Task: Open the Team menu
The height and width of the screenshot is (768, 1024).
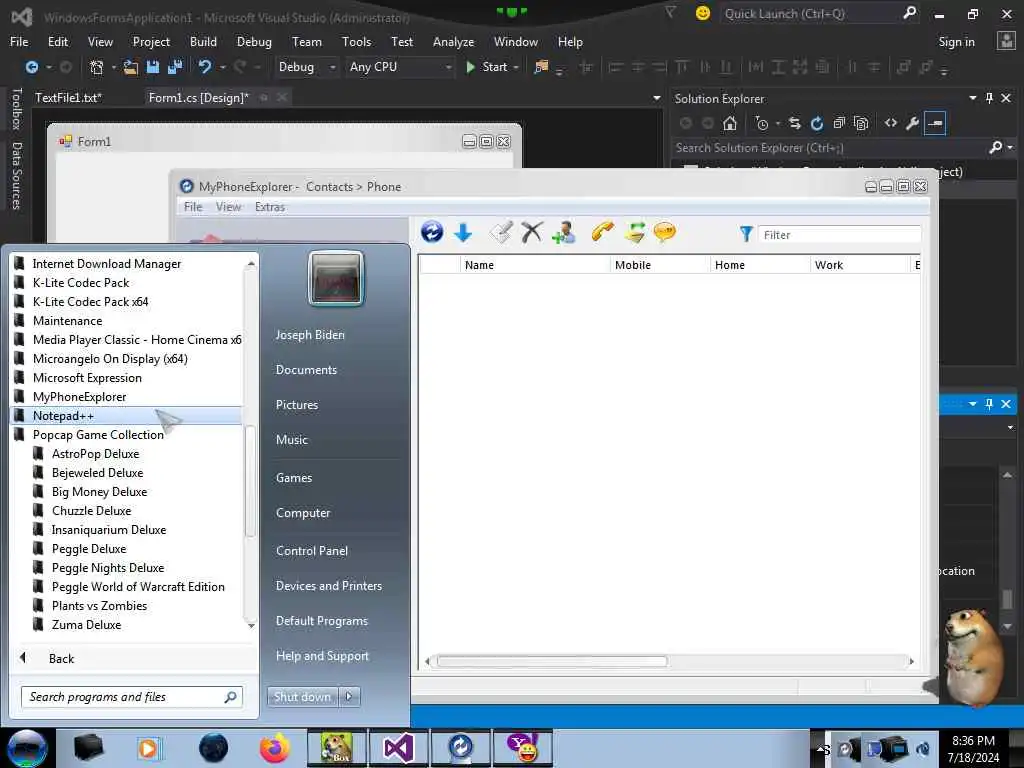Action: point(307,42)
